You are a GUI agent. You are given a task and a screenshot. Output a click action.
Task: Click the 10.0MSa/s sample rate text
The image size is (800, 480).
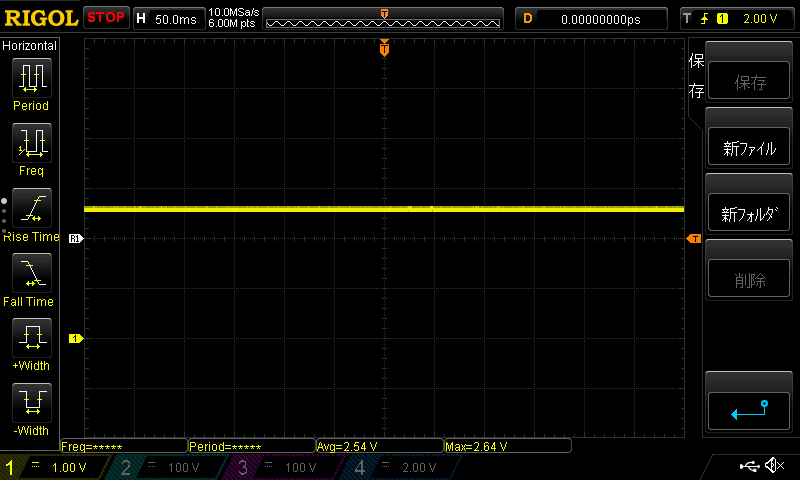click(234, 12)
